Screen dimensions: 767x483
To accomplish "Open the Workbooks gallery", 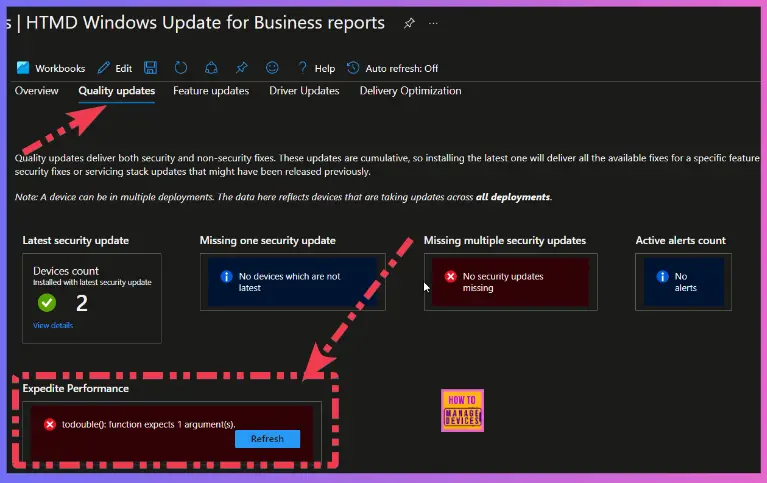I will (x=50, y=68).
